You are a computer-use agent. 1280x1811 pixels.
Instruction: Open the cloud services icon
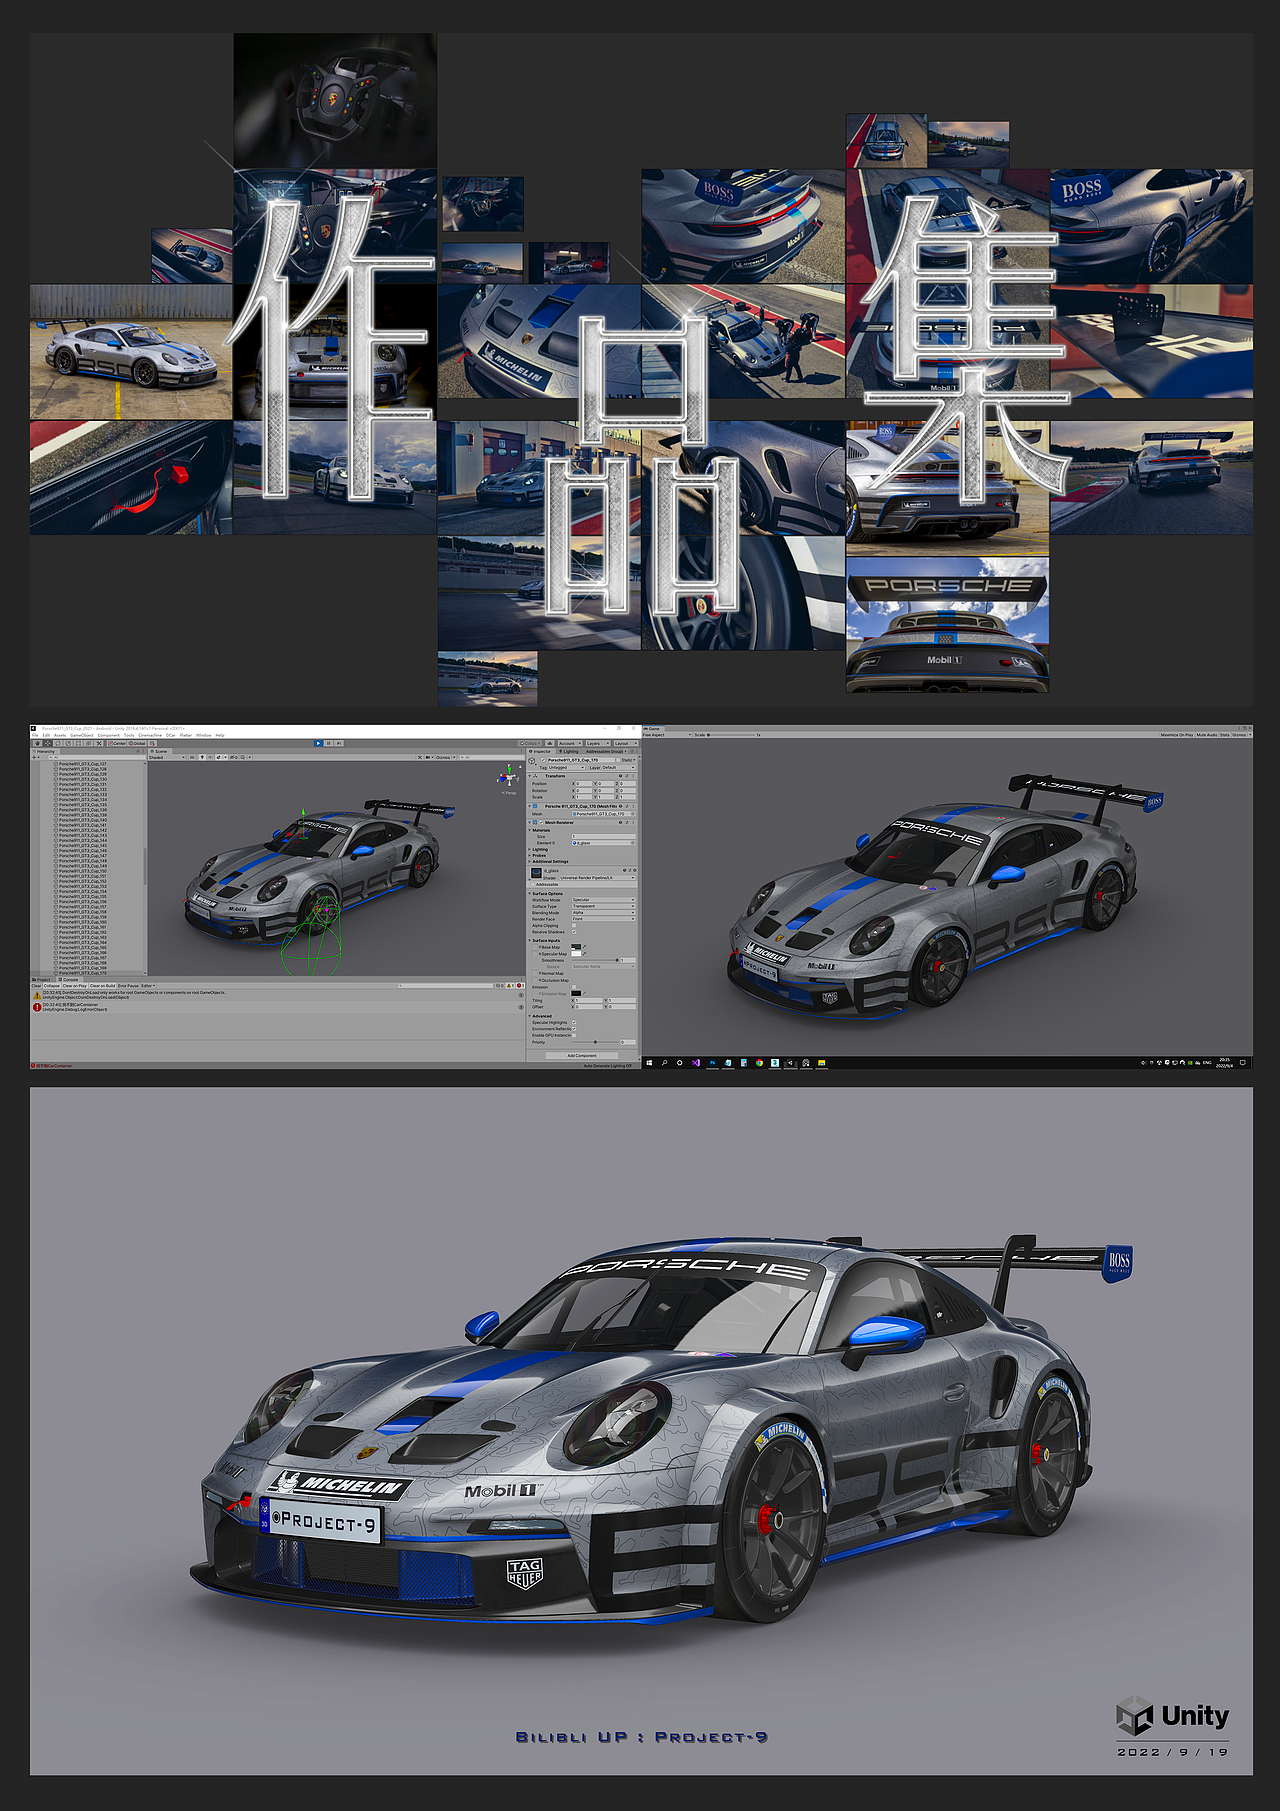click(550, 743)
